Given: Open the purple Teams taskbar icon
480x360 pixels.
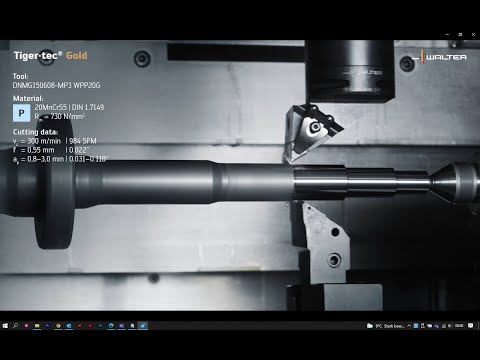Looking at the screenshot, I should coord(122,326).
